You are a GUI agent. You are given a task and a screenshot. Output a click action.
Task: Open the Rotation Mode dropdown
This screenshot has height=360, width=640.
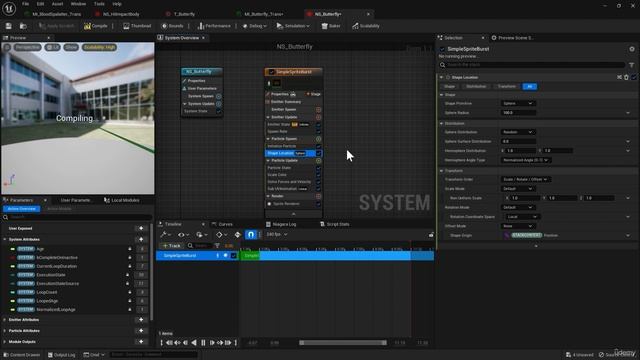tap(518, 207)
